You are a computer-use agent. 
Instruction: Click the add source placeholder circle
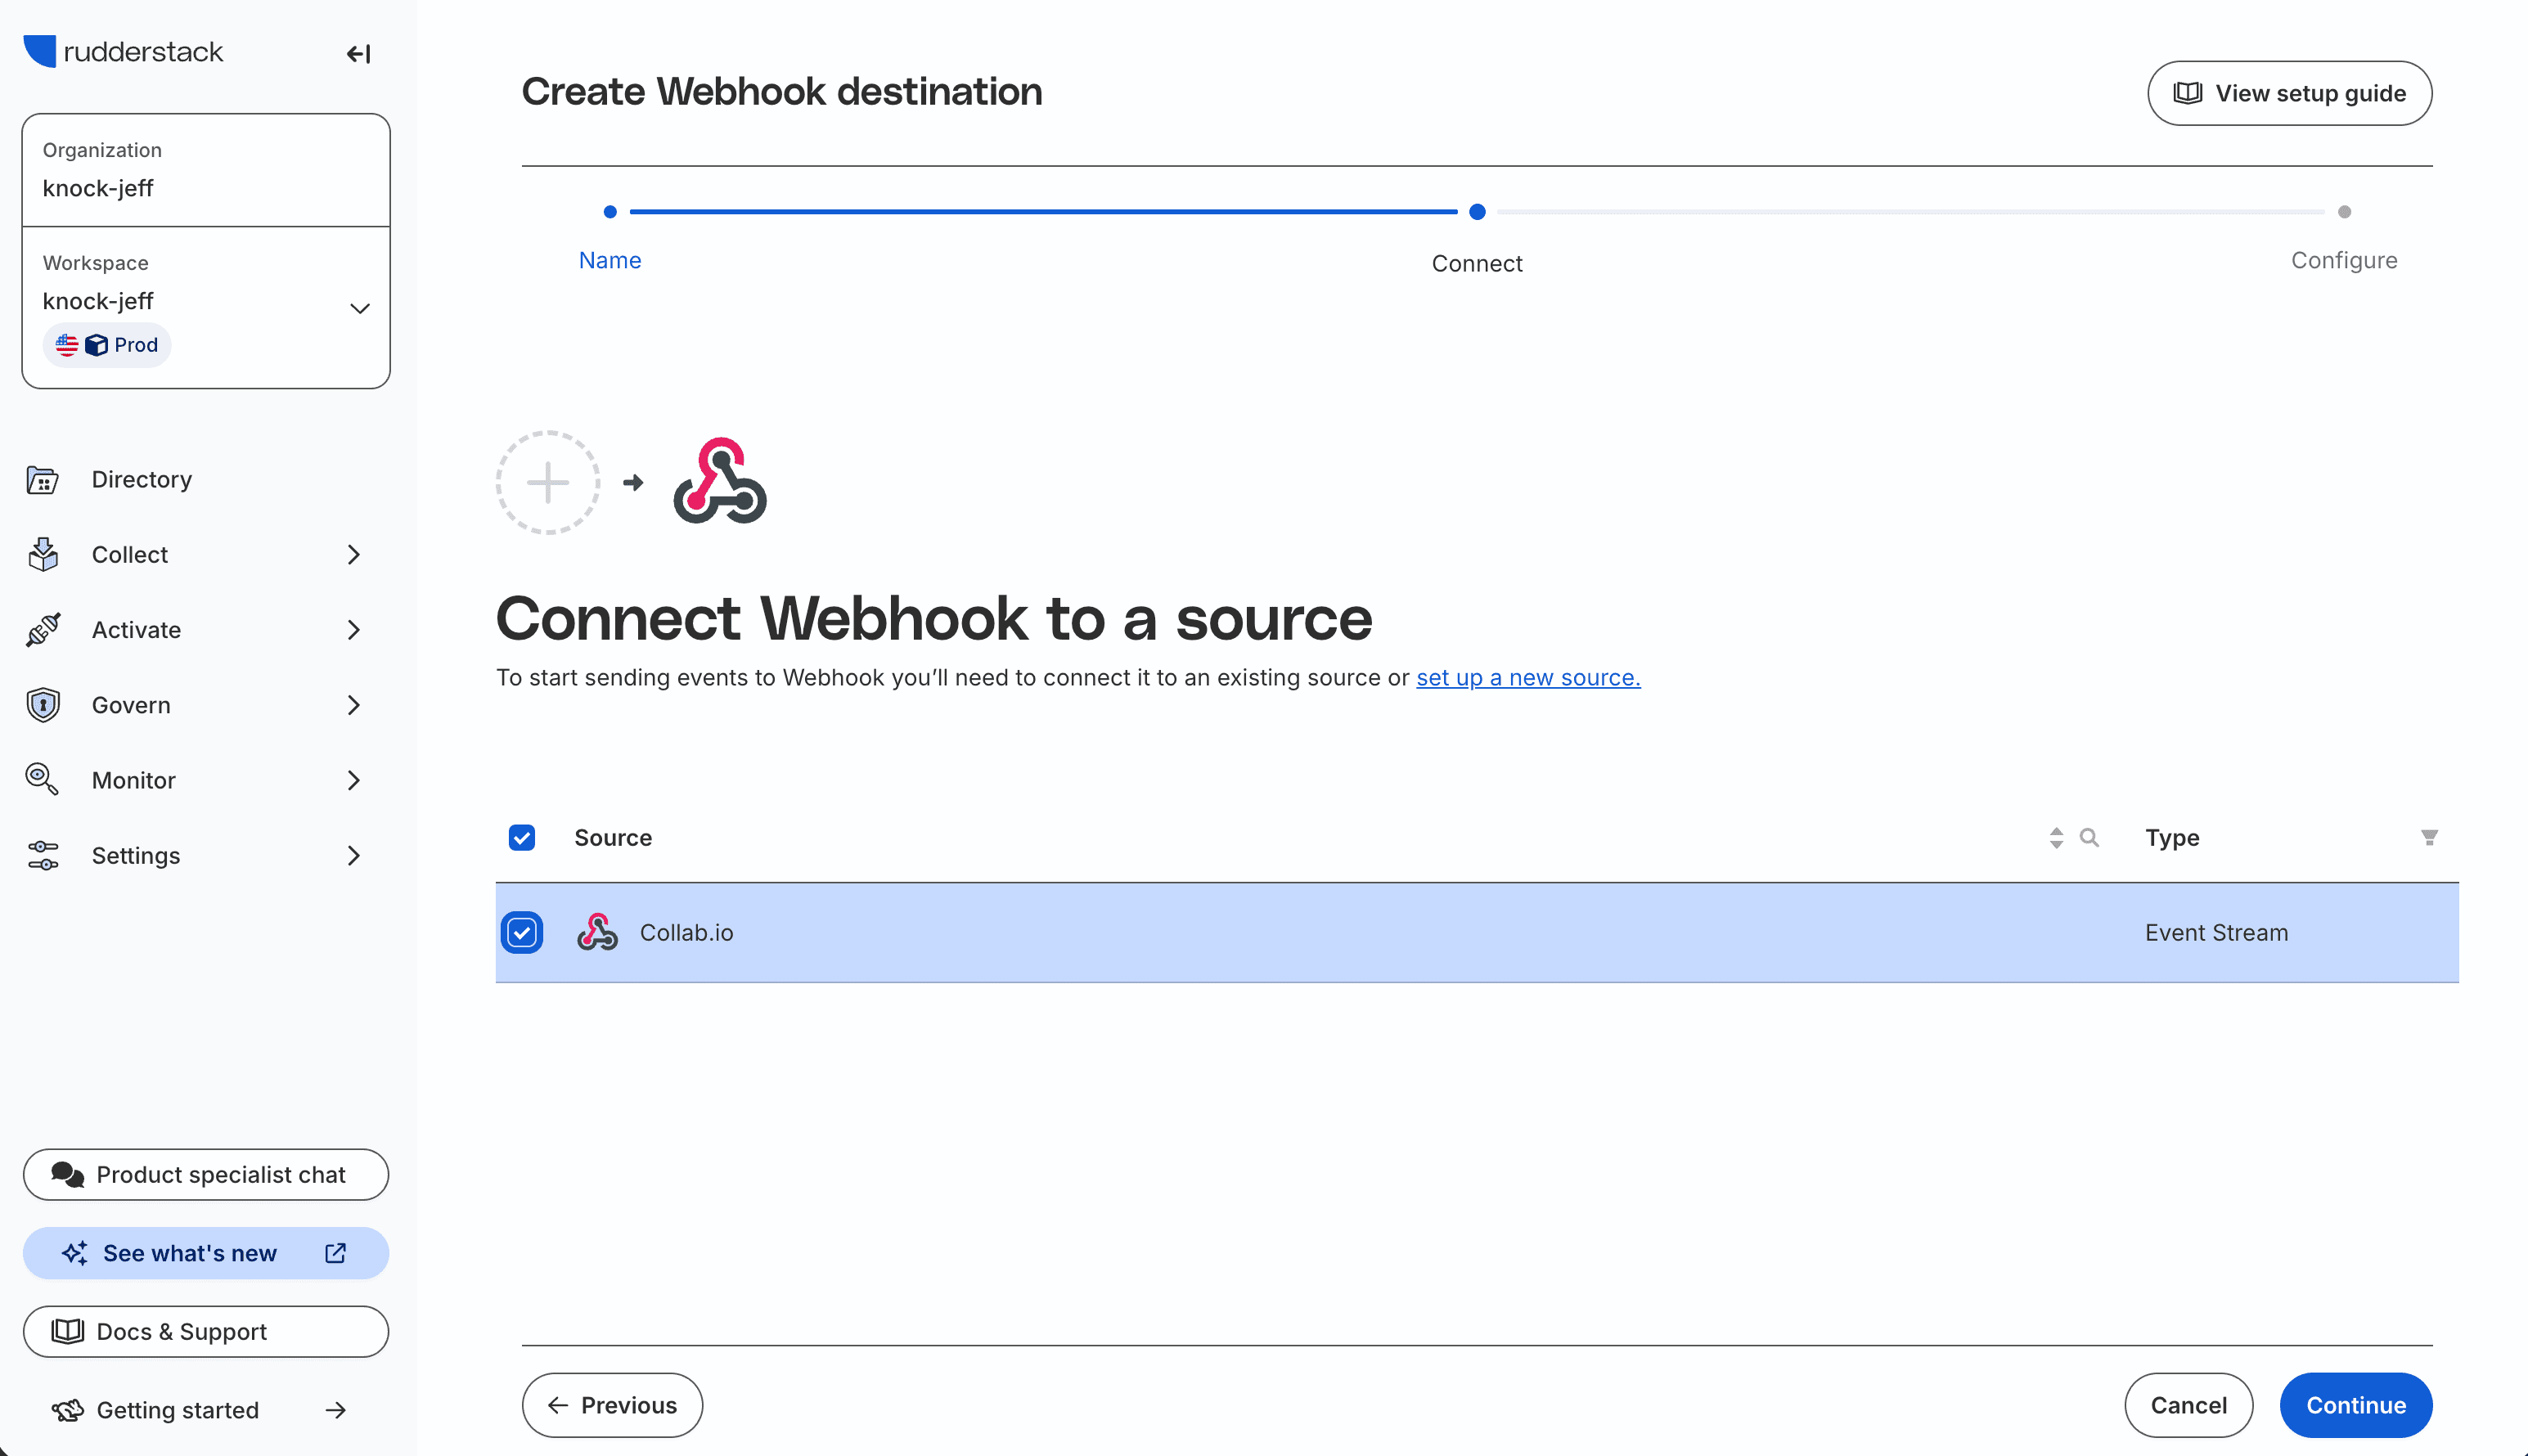pos(547,482)
